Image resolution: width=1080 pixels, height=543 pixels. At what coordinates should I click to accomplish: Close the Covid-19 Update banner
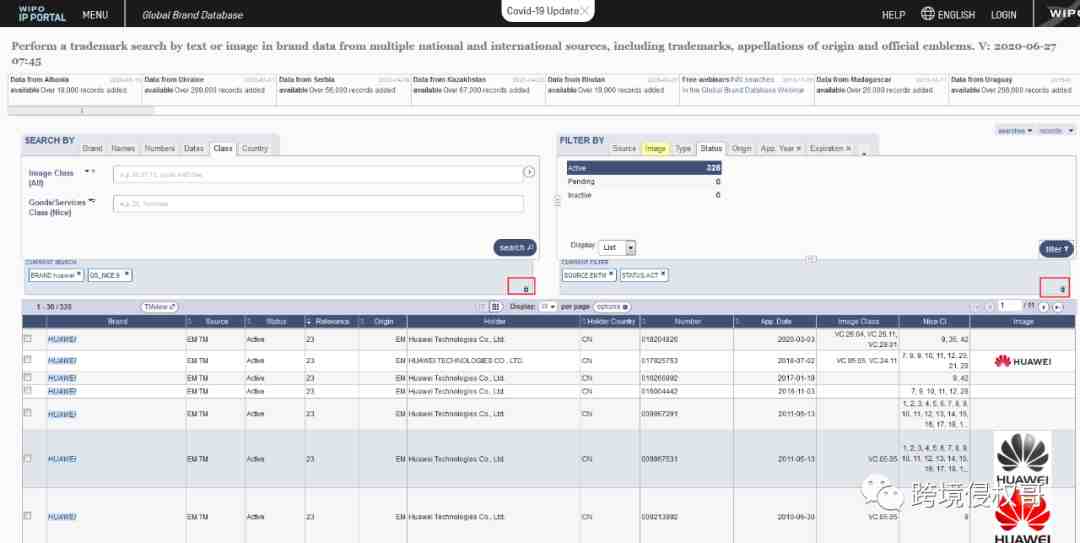tap(585, 11)
